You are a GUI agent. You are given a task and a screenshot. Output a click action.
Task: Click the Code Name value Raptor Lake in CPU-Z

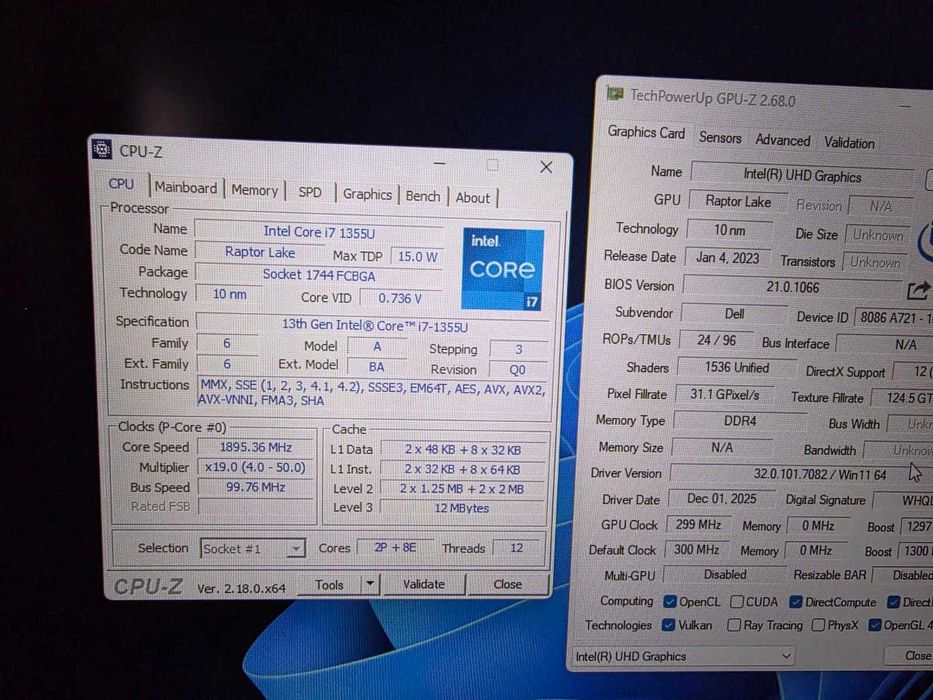click(x=259, y=252)
